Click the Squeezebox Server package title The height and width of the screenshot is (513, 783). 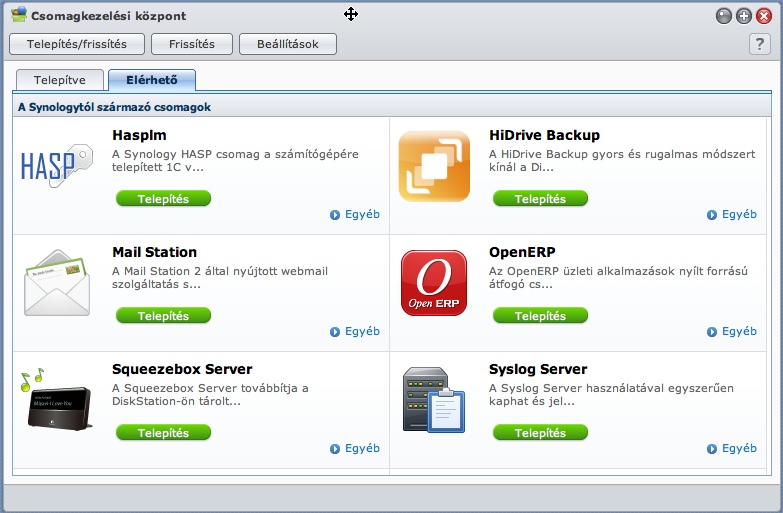(x=182, y=369)
